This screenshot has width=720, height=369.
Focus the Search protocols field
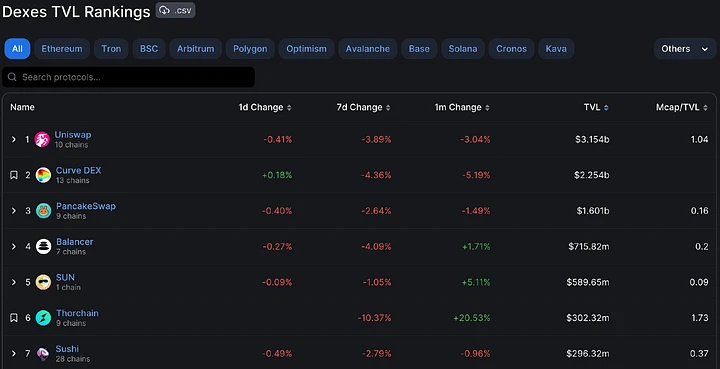(129, 77)
